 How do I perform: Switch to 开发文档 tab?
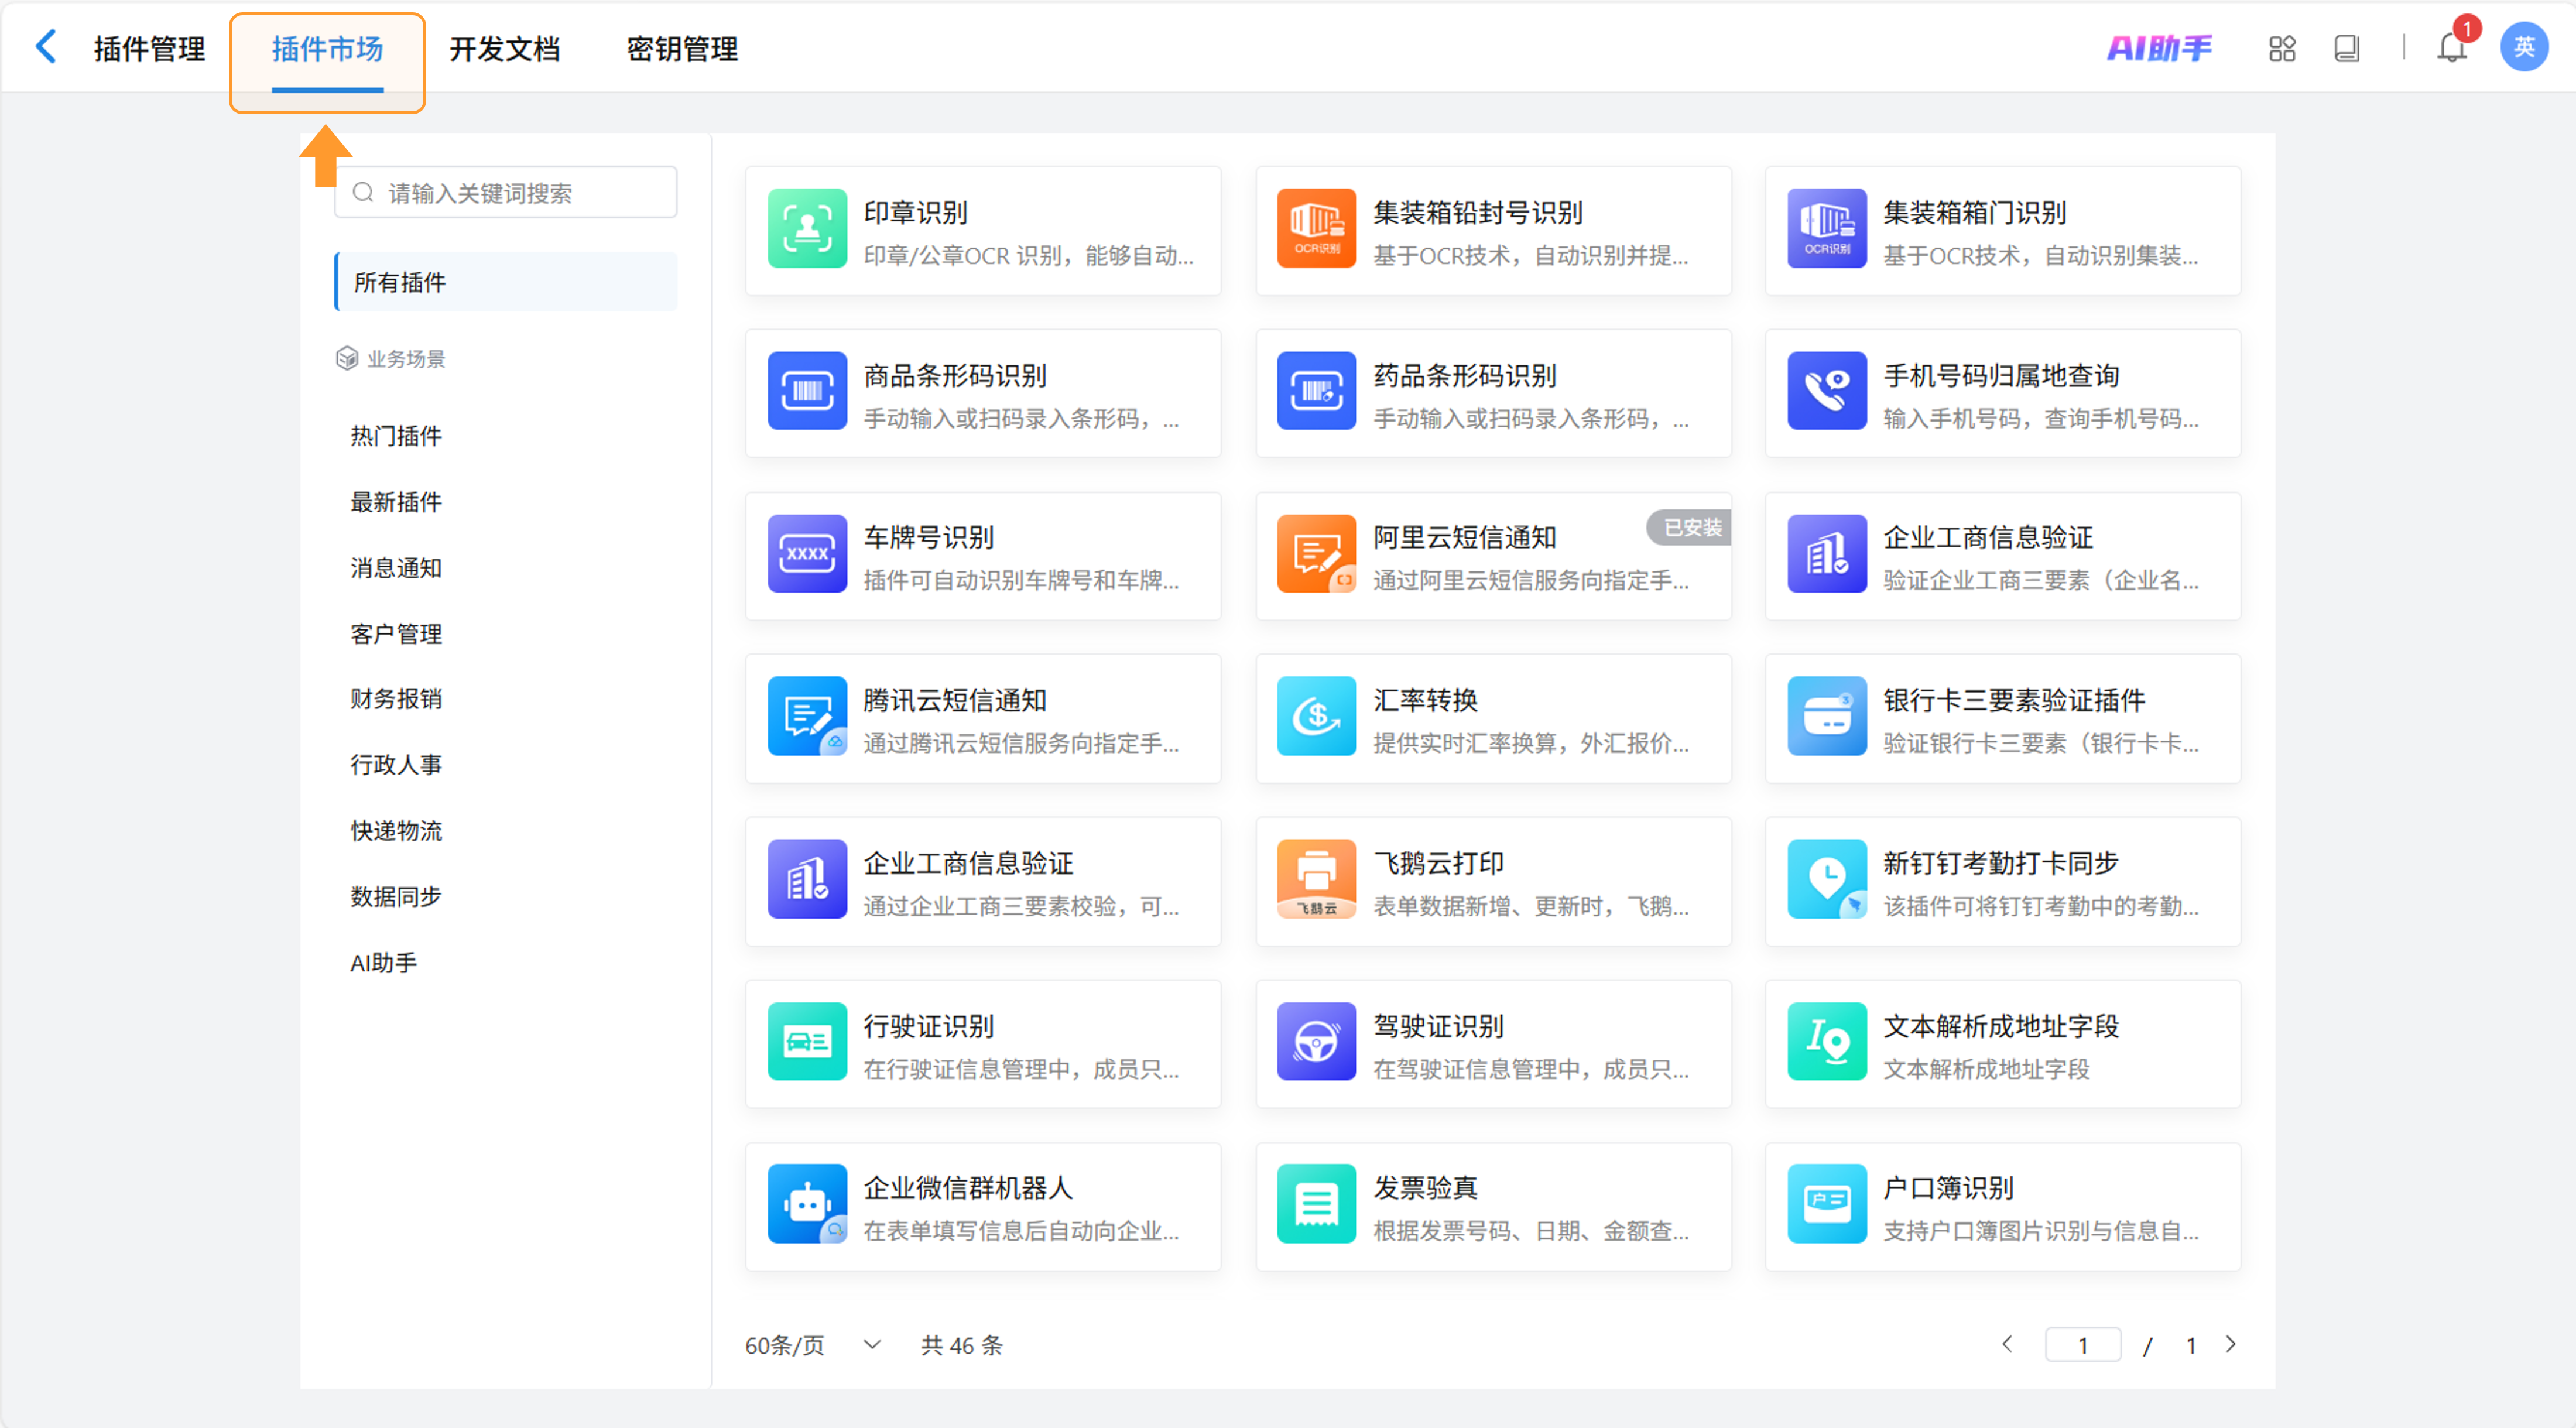click(504, 49)
